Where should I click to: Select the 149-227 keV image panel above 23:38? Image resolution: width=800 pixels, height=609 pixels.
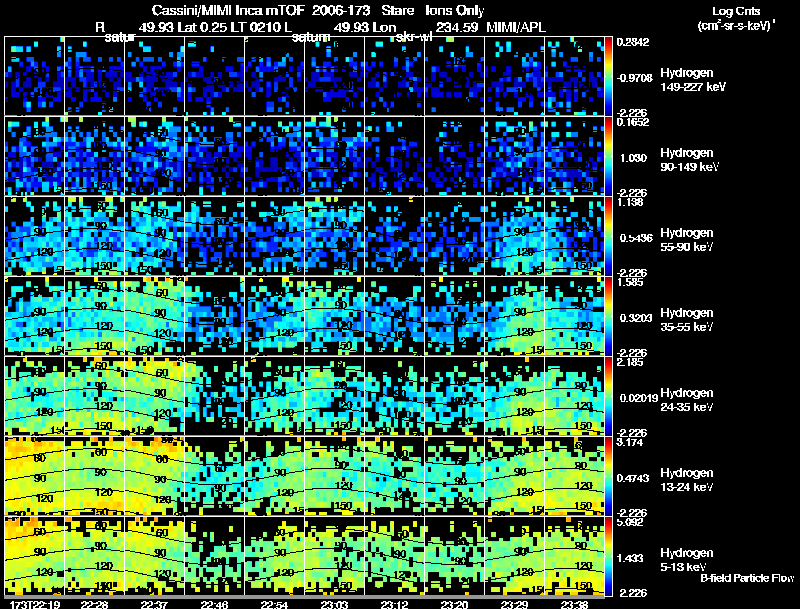(x=574, y=76)
